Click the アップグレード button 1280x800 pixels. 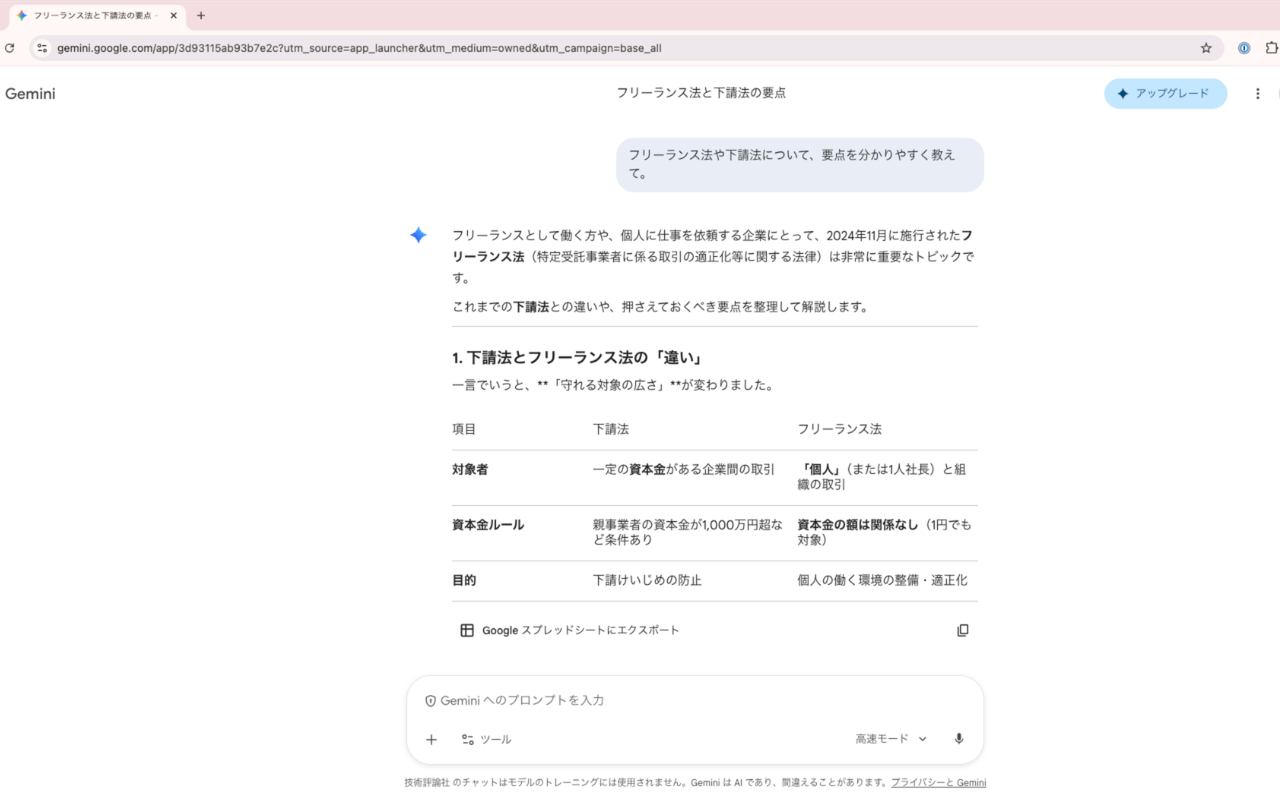[1165, 94]
